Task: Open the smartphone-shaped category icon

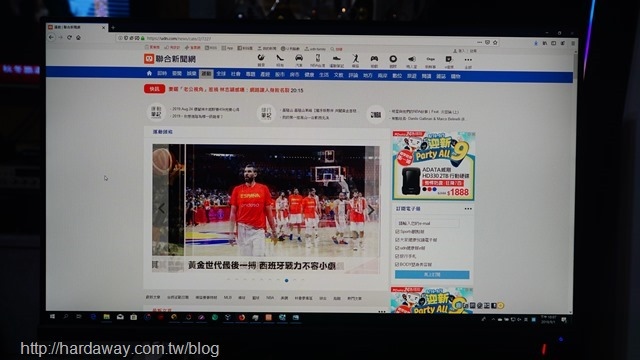Action: coord(318,58)
